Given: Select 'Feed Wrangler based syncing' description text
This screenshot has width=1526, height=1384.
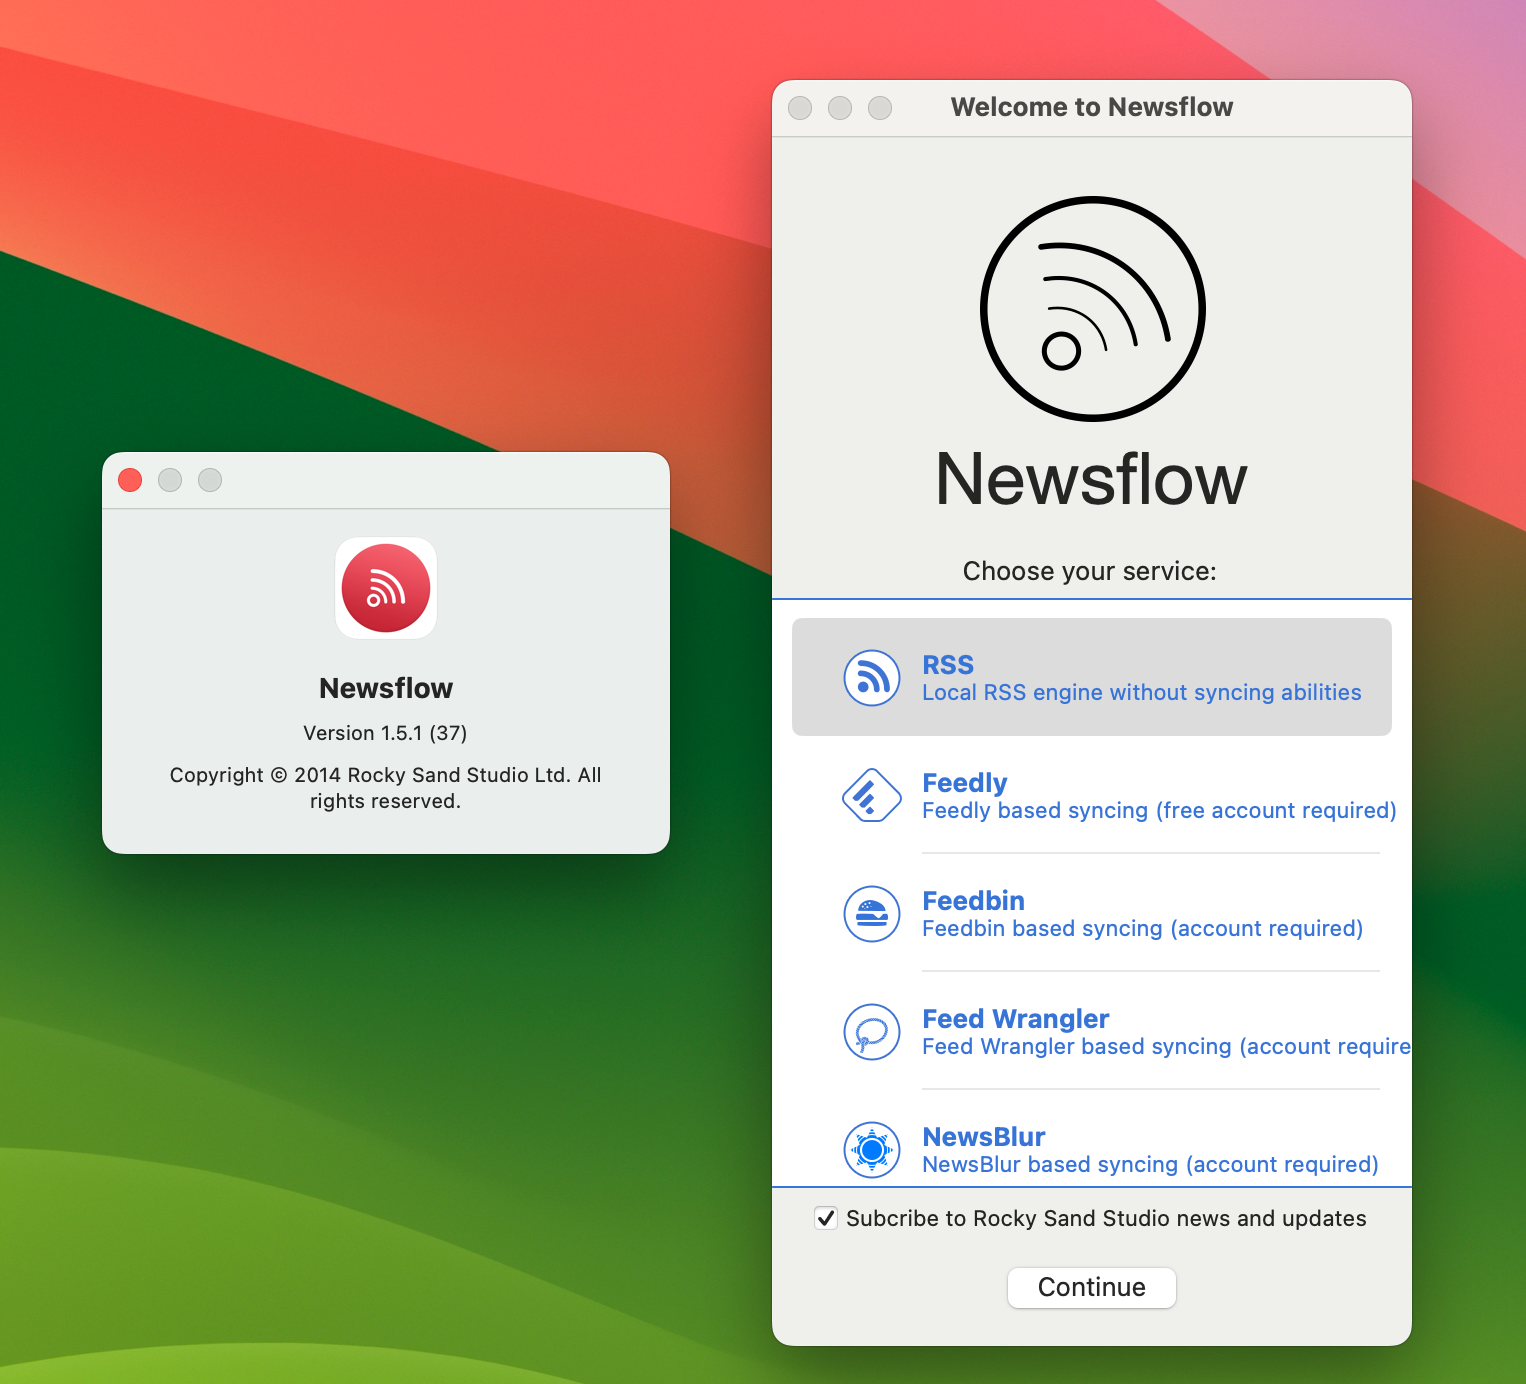Looking at the screenshot, I should click(1166, 1047).
